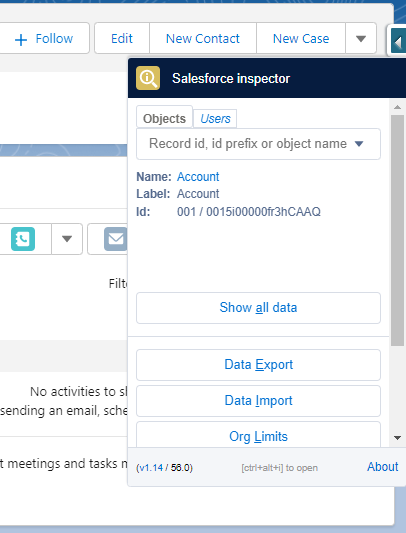This screenshot has height=533, width=406.
Task: Click the v1.14 version link
Action: pos(150,468)
